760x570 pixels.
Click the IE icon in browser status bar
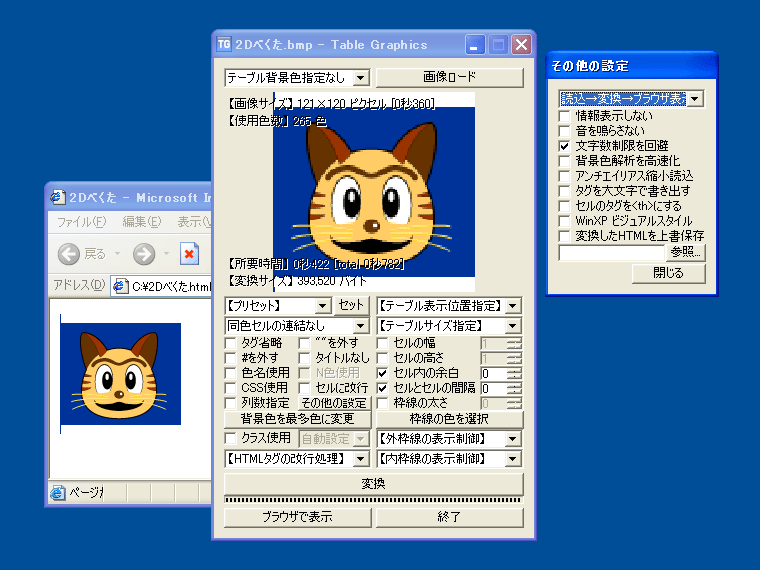click(x=58, y=492)
